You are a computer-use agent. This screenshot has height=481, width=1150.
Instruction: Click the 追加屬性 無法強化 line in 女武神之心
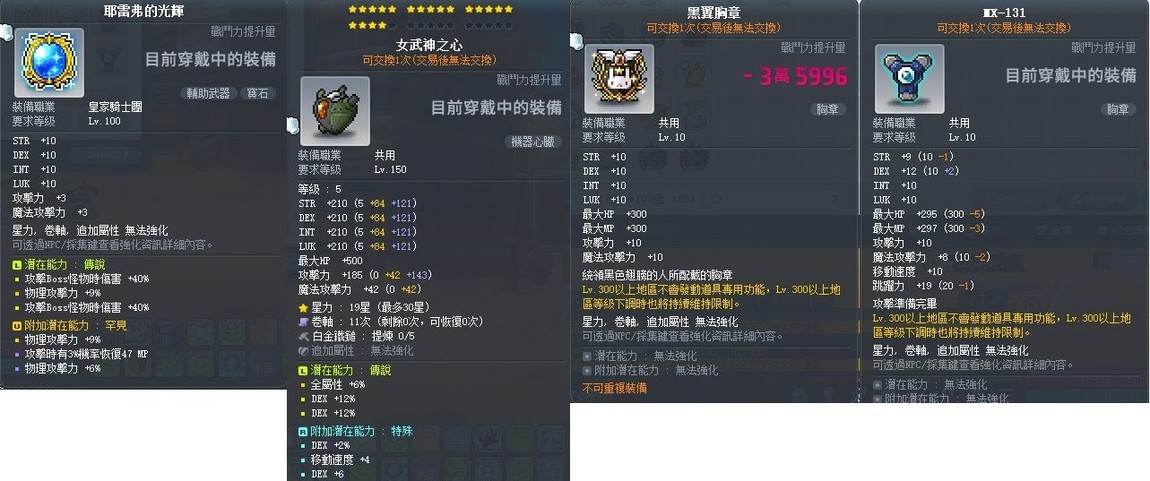[356, 350]
